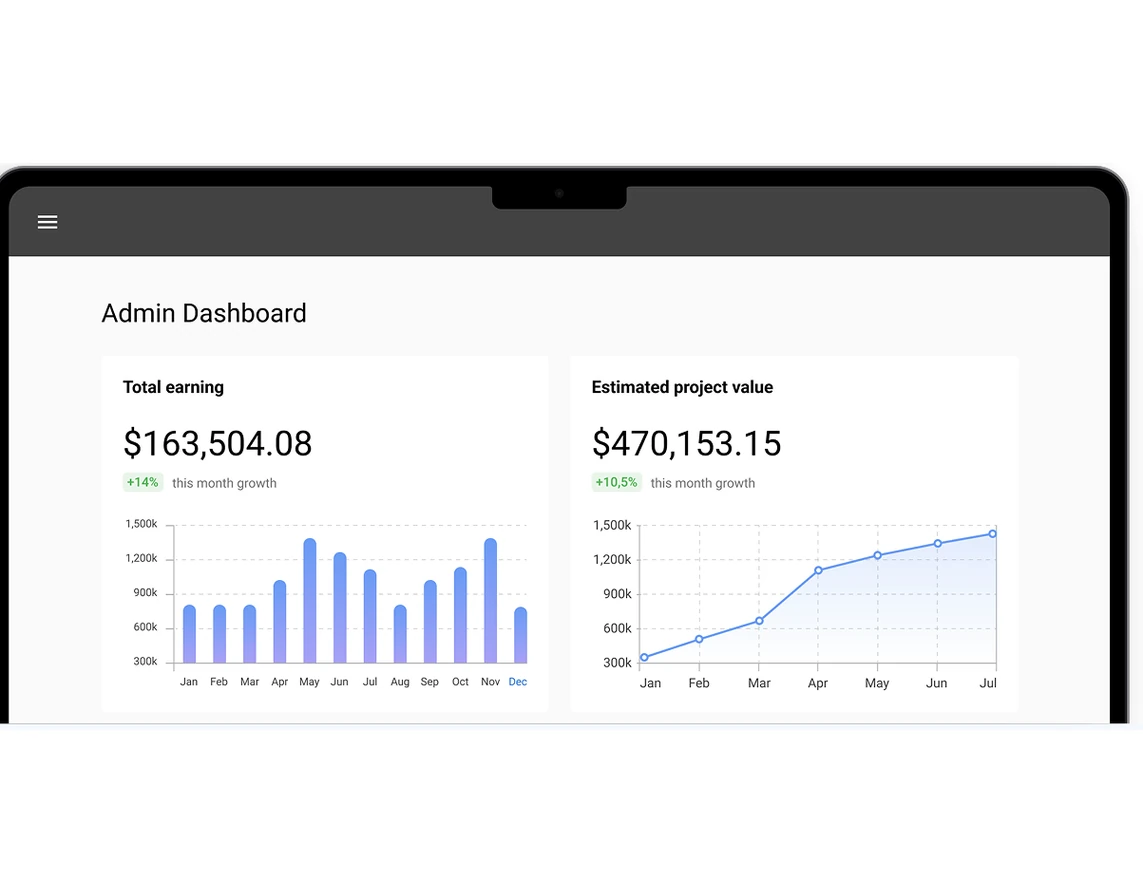Click the highlighted Dec month label
This screenshot has height=893, width=1143.
[517, 681]
